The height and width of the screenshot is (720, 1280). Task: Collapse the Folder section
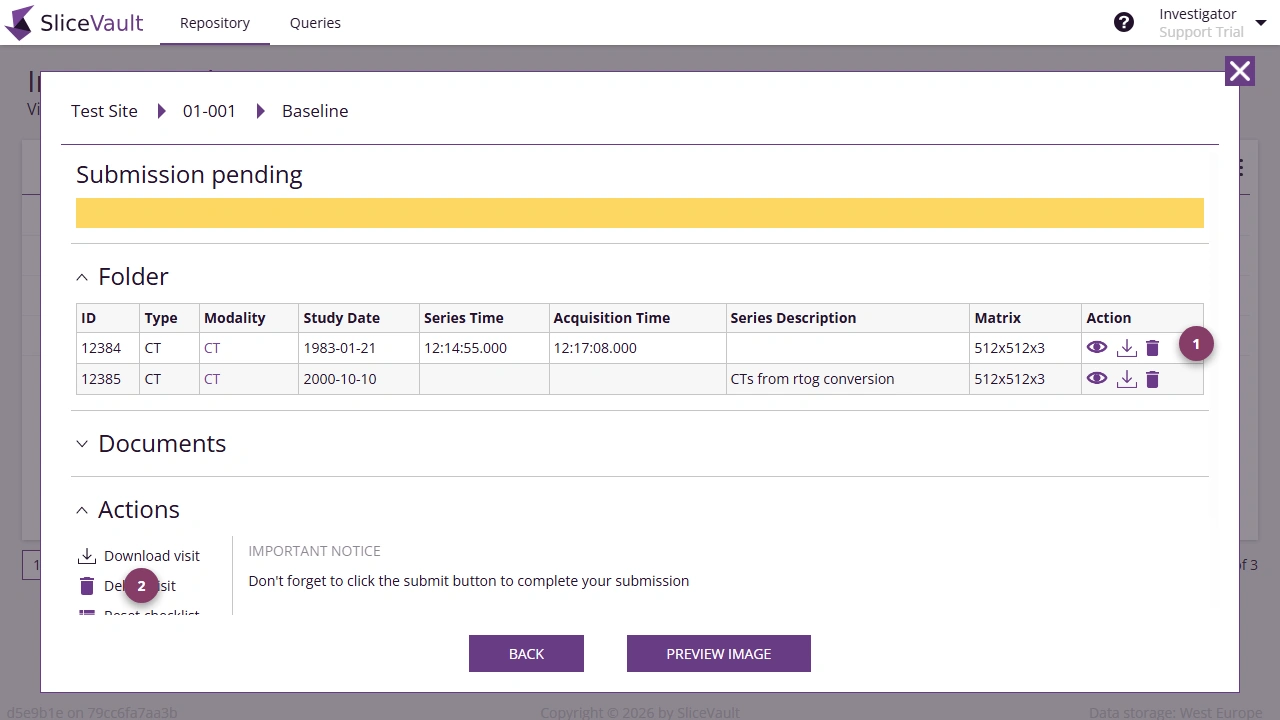(82, 277)
